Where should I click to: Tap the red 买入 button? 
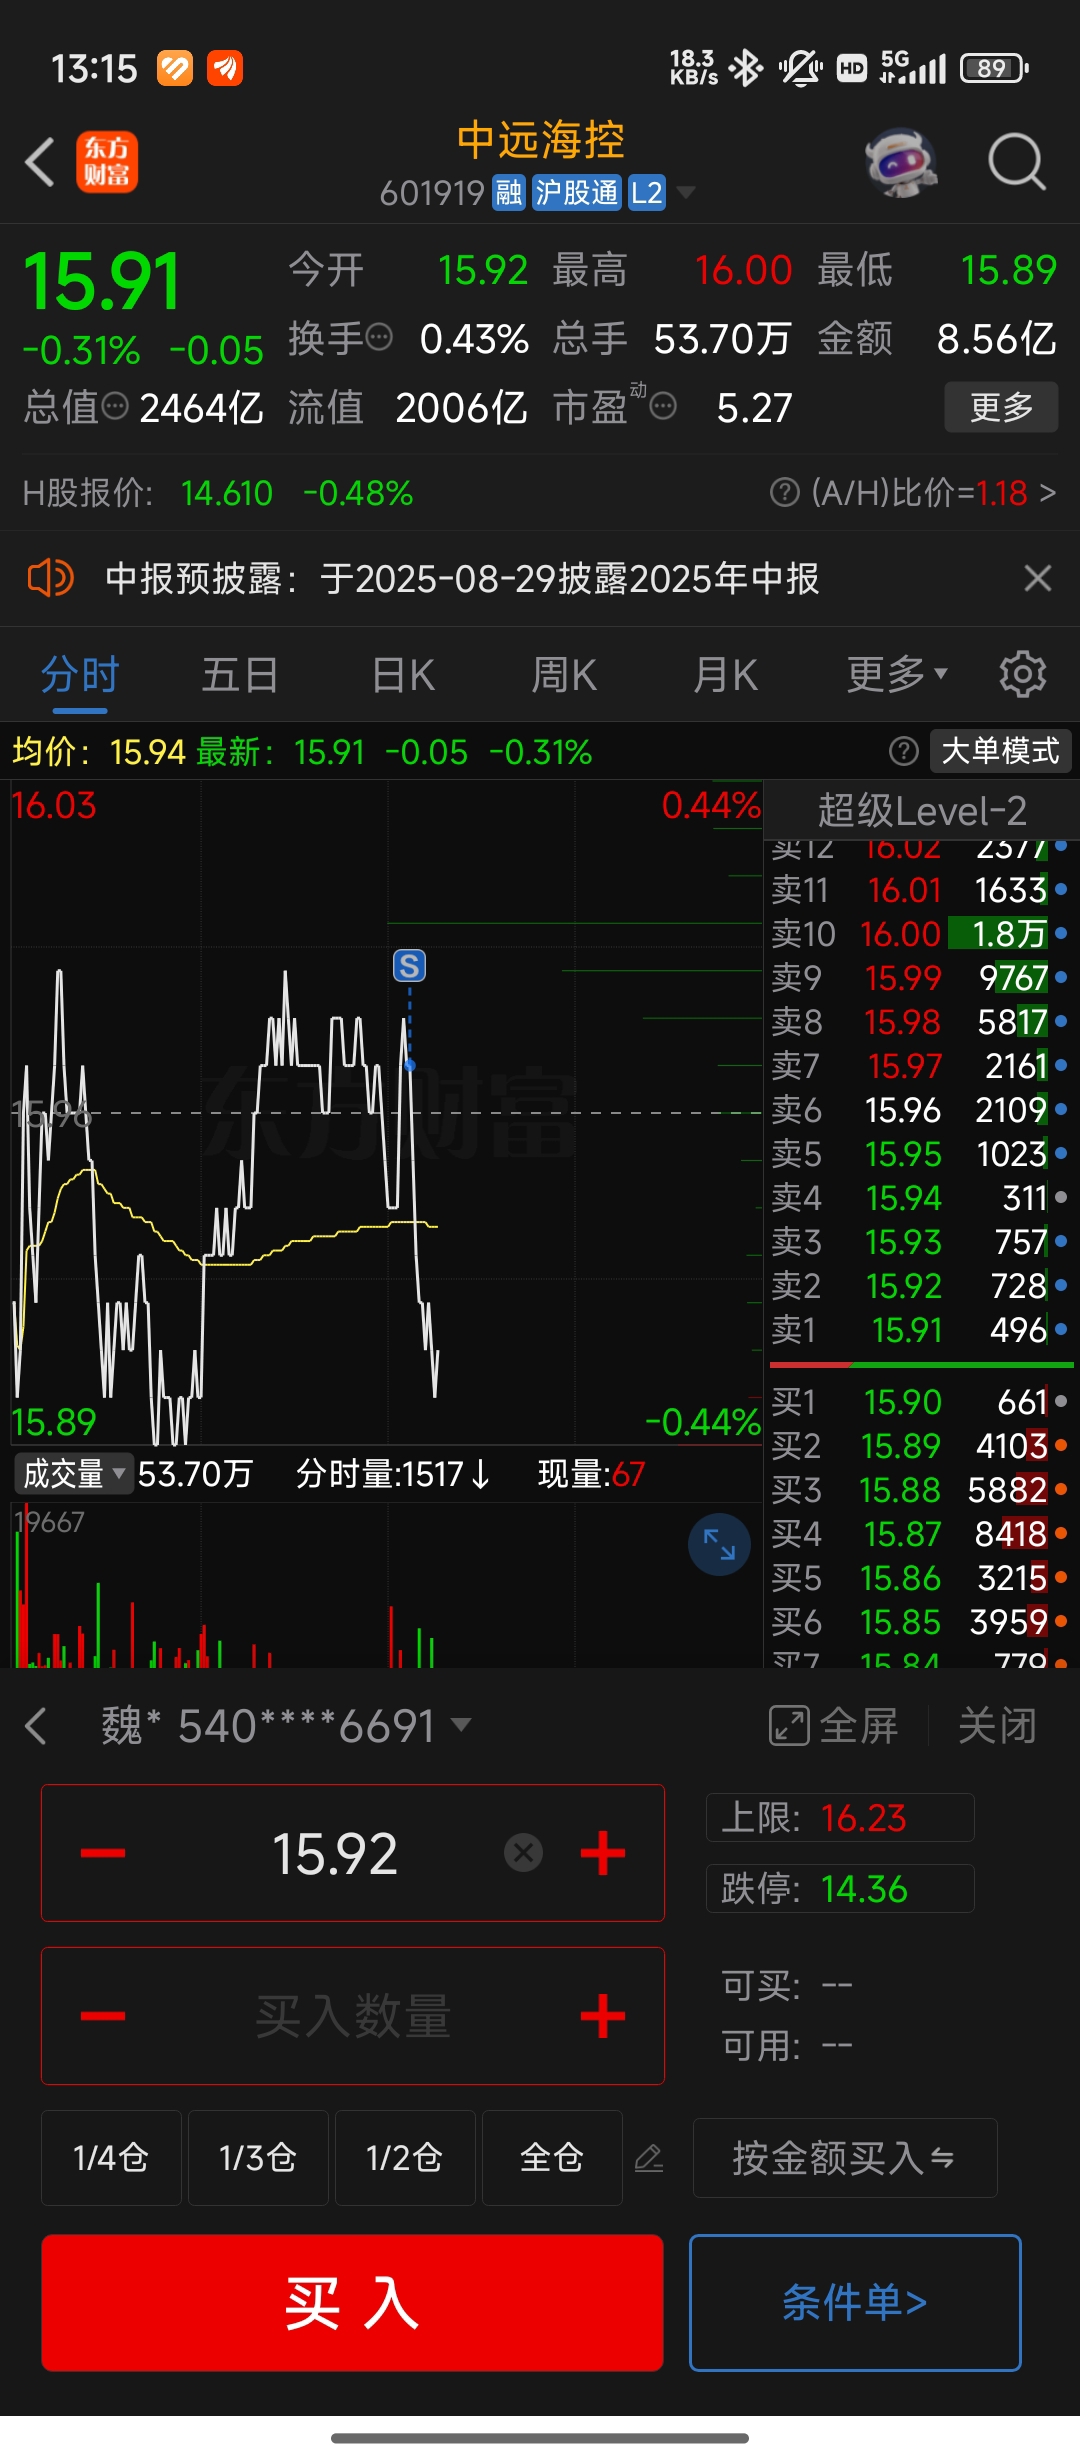352,2303
